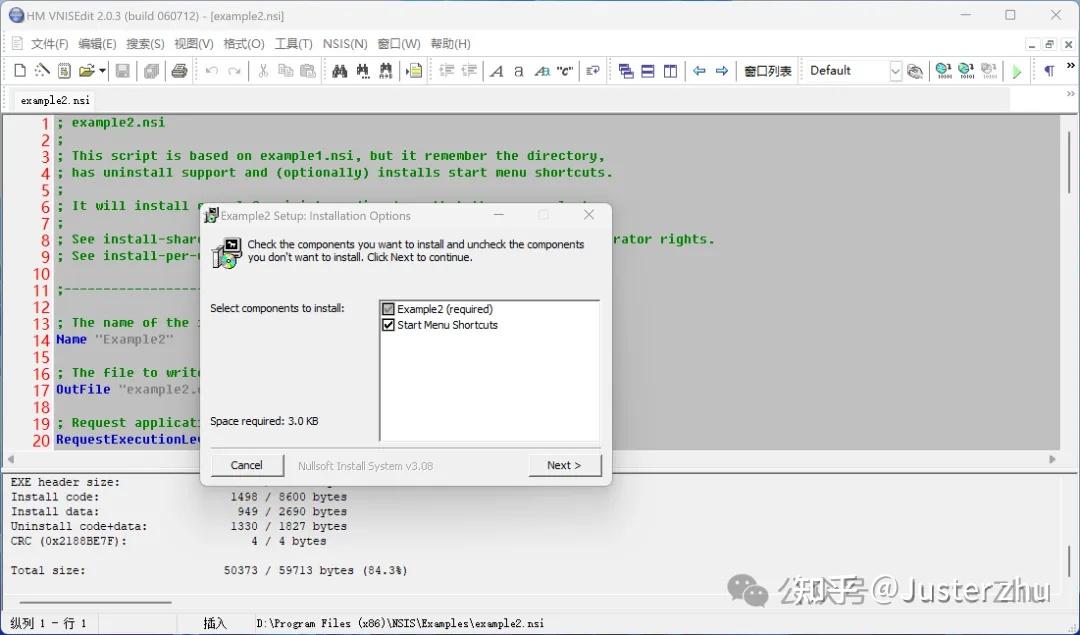
Task: Toggle show special characters pilcrow icon
Action: (1049, 71)
